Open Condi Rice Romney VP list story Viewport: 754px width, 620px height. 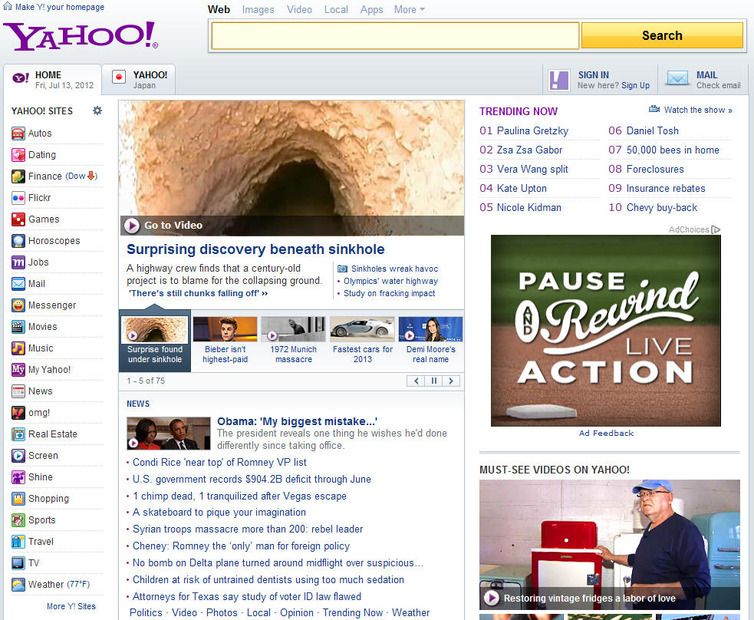[219, 462]
